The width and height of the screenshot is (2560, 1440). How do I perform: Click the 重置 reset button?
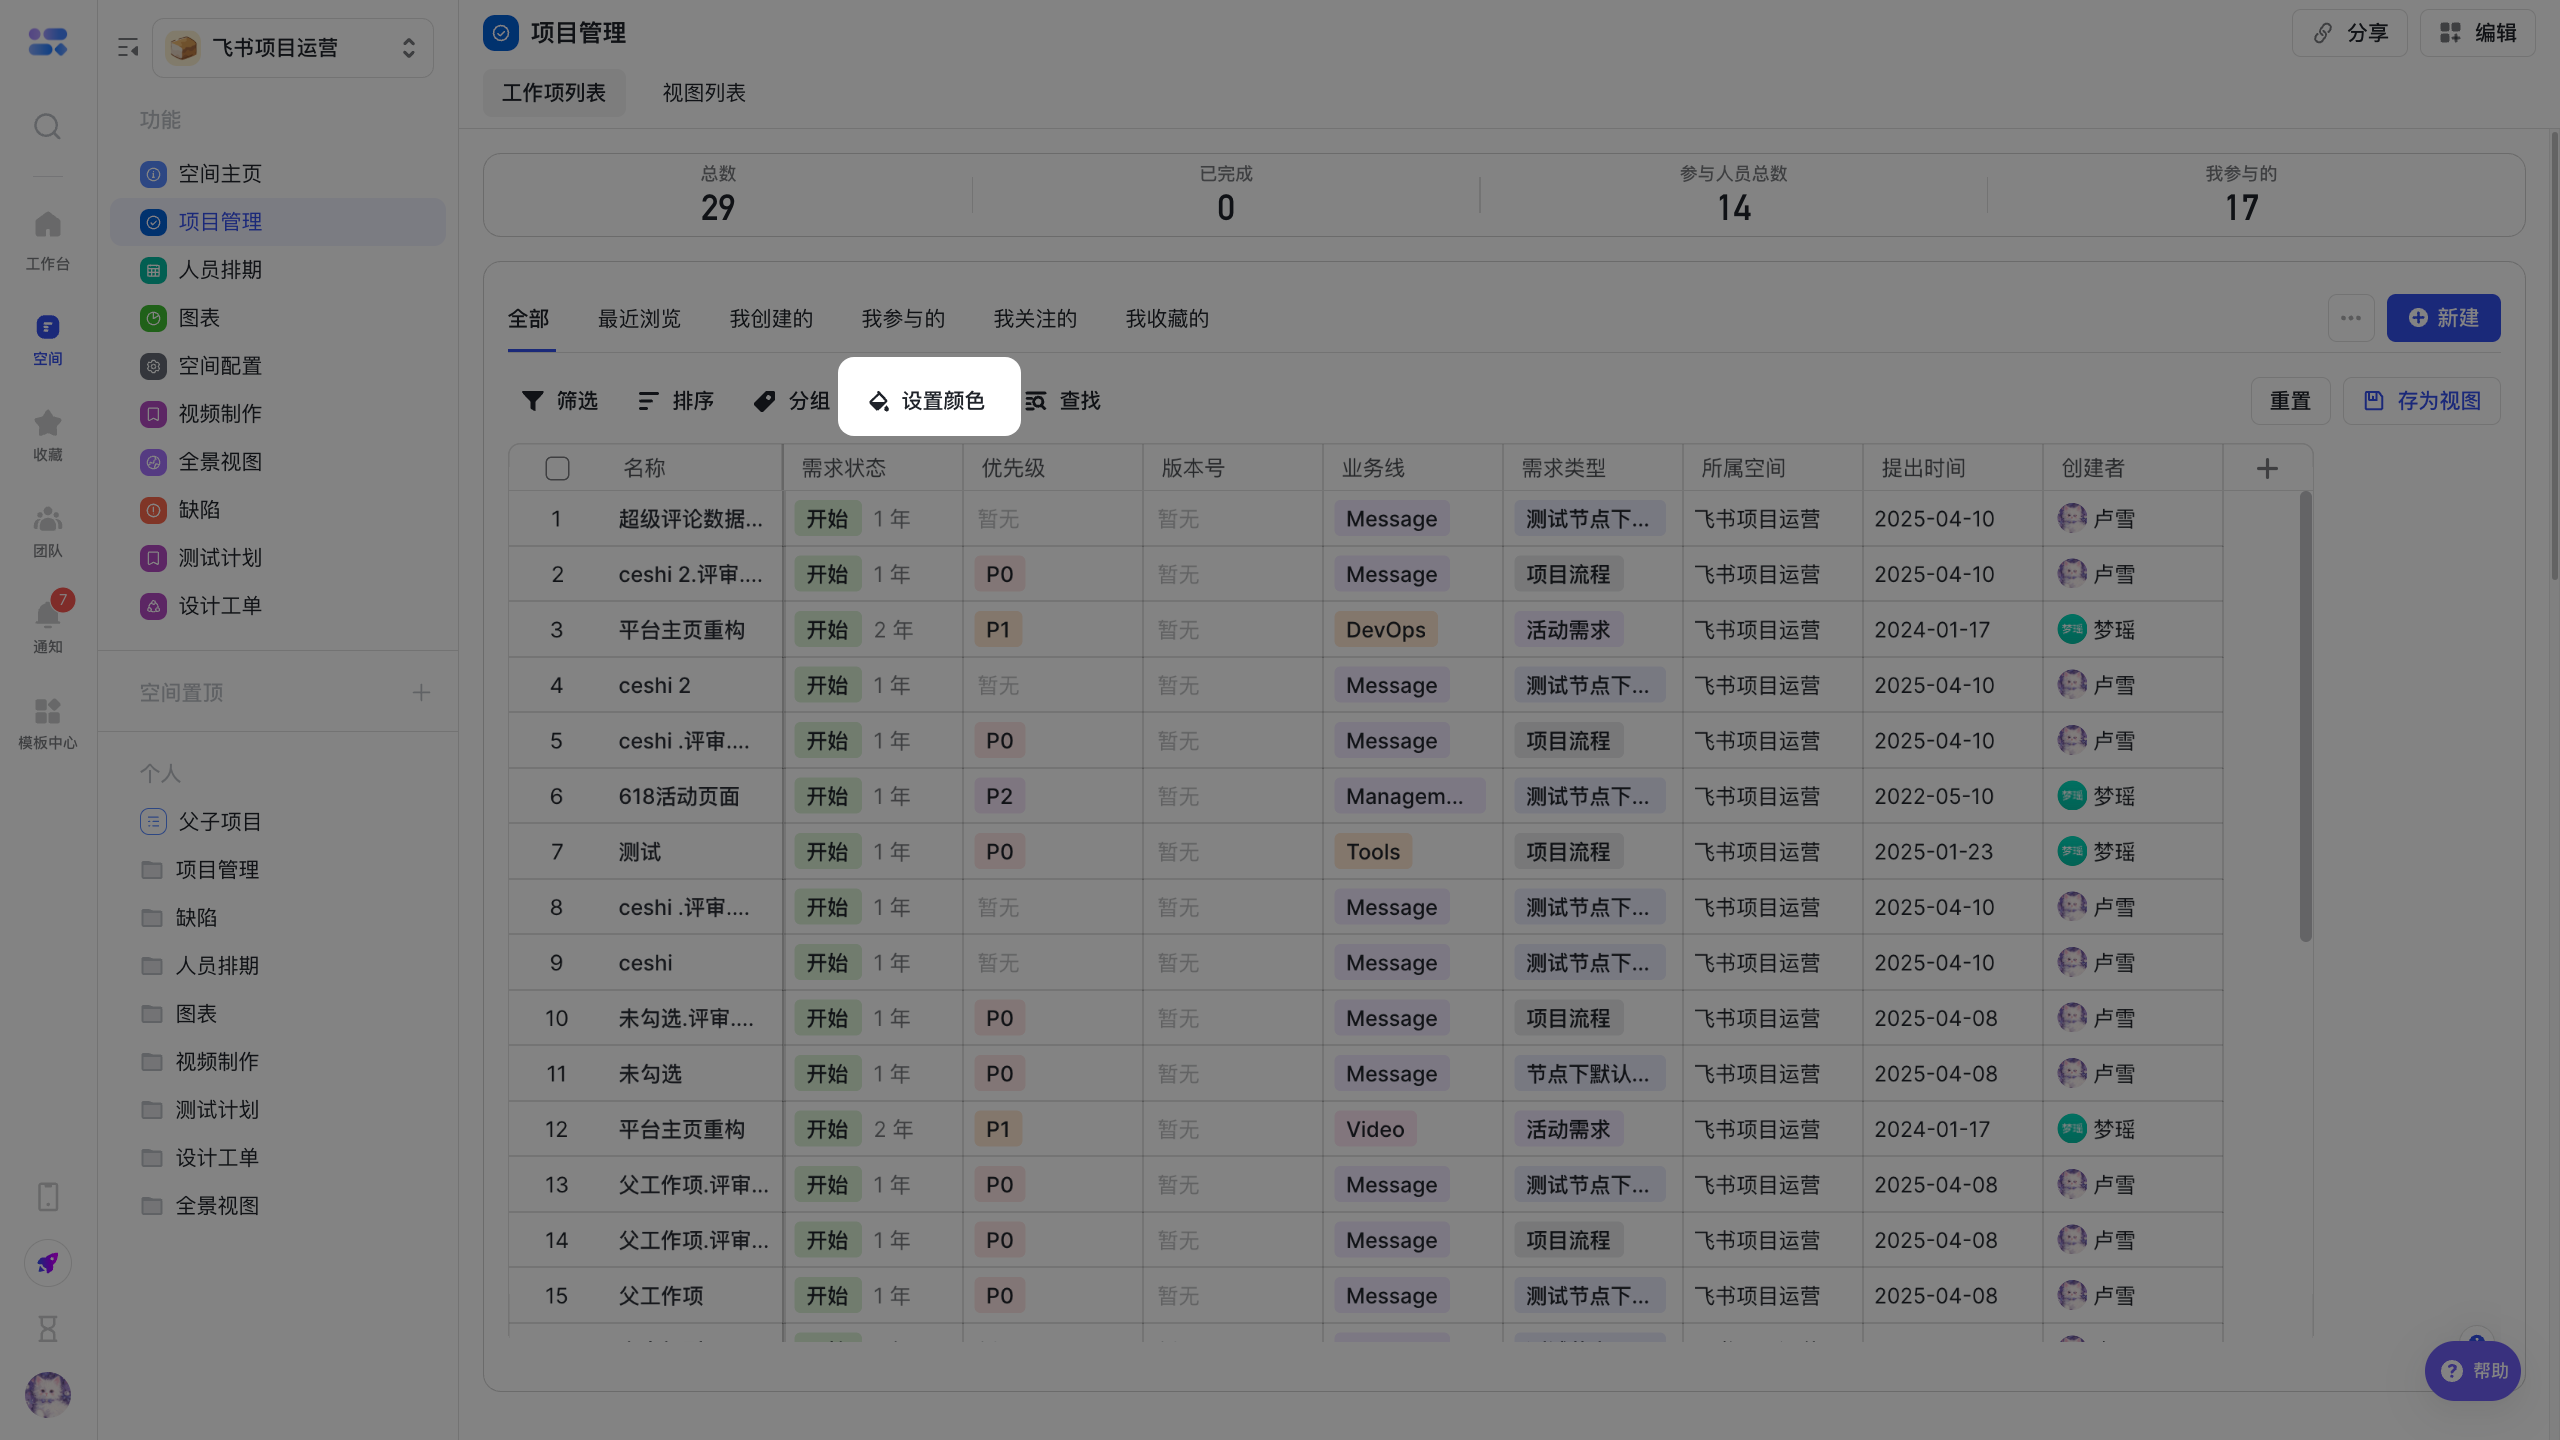2290,401
